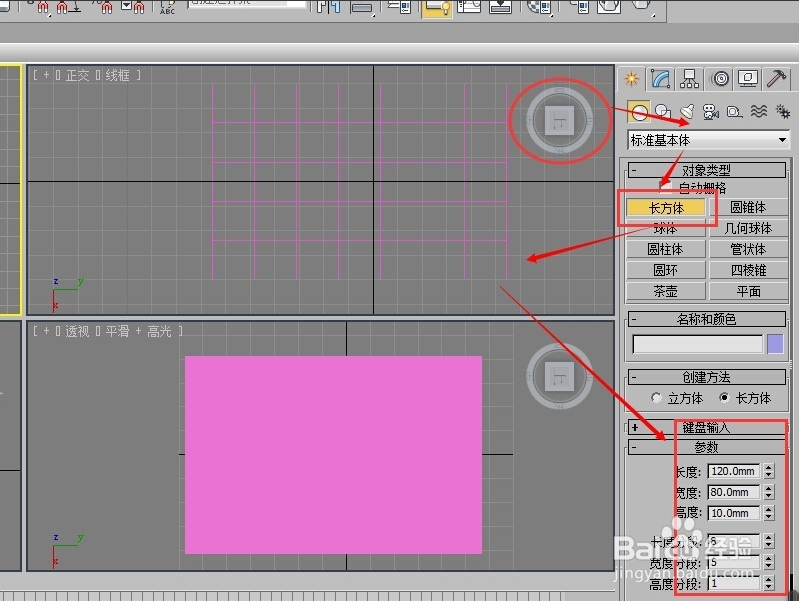Select the Cameras category icon
Screen dimensions: 799x601
tap(710, 111)
